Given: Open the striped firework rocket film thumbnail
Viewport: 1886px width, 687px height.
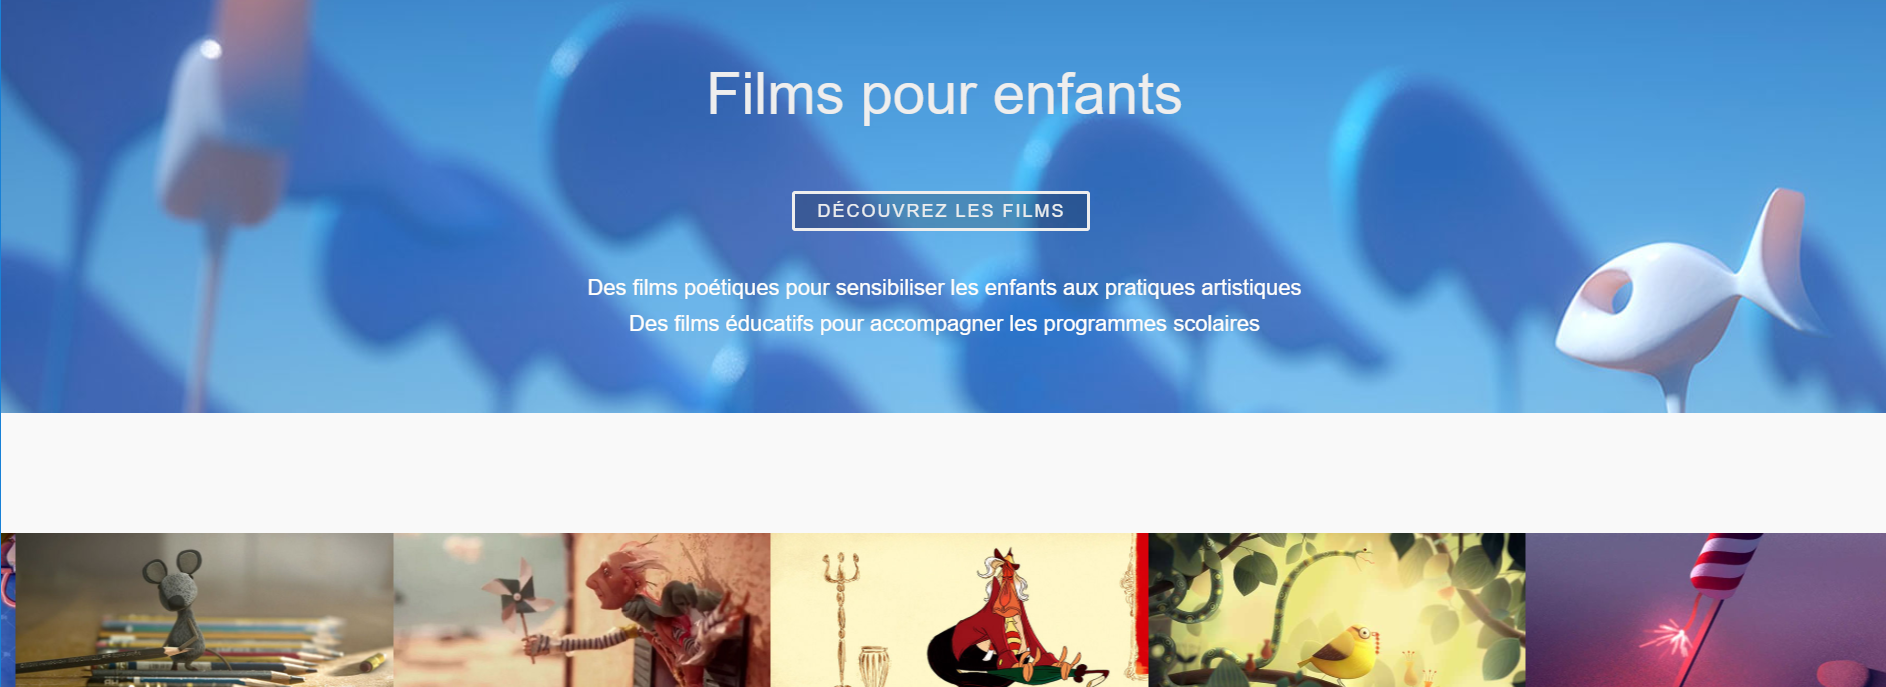Looking at the screenshot, I should [1706, 610].
